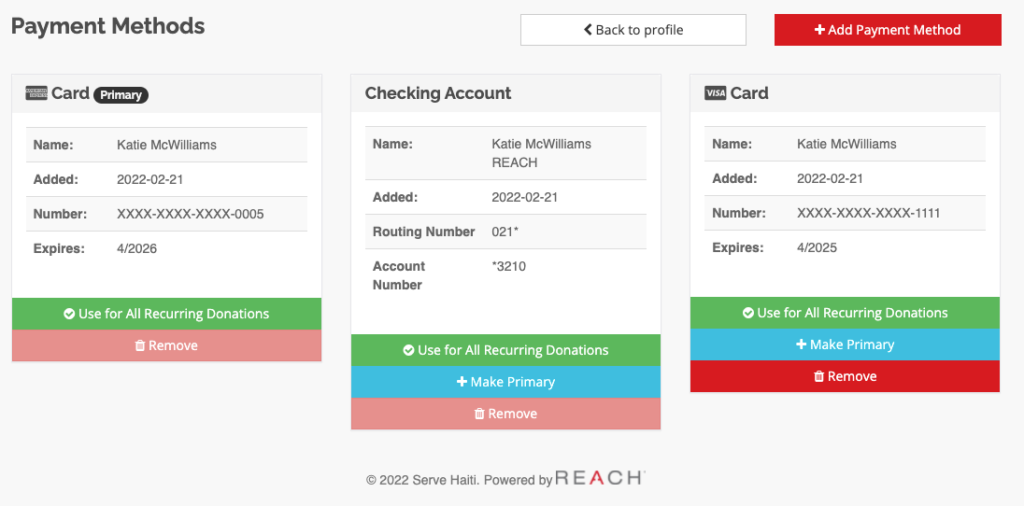1024x506 pixels.
Task: Go back to profile
Action: pos(633,30)
